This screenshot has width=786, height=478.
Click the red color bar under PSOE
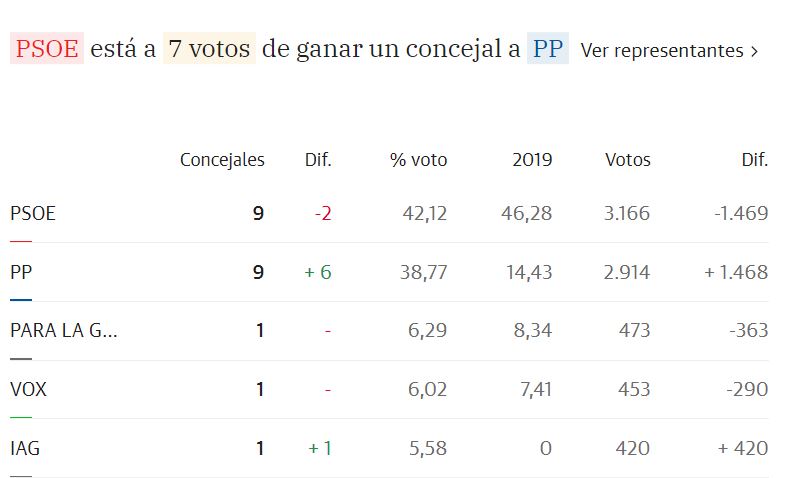coord(20,241)
